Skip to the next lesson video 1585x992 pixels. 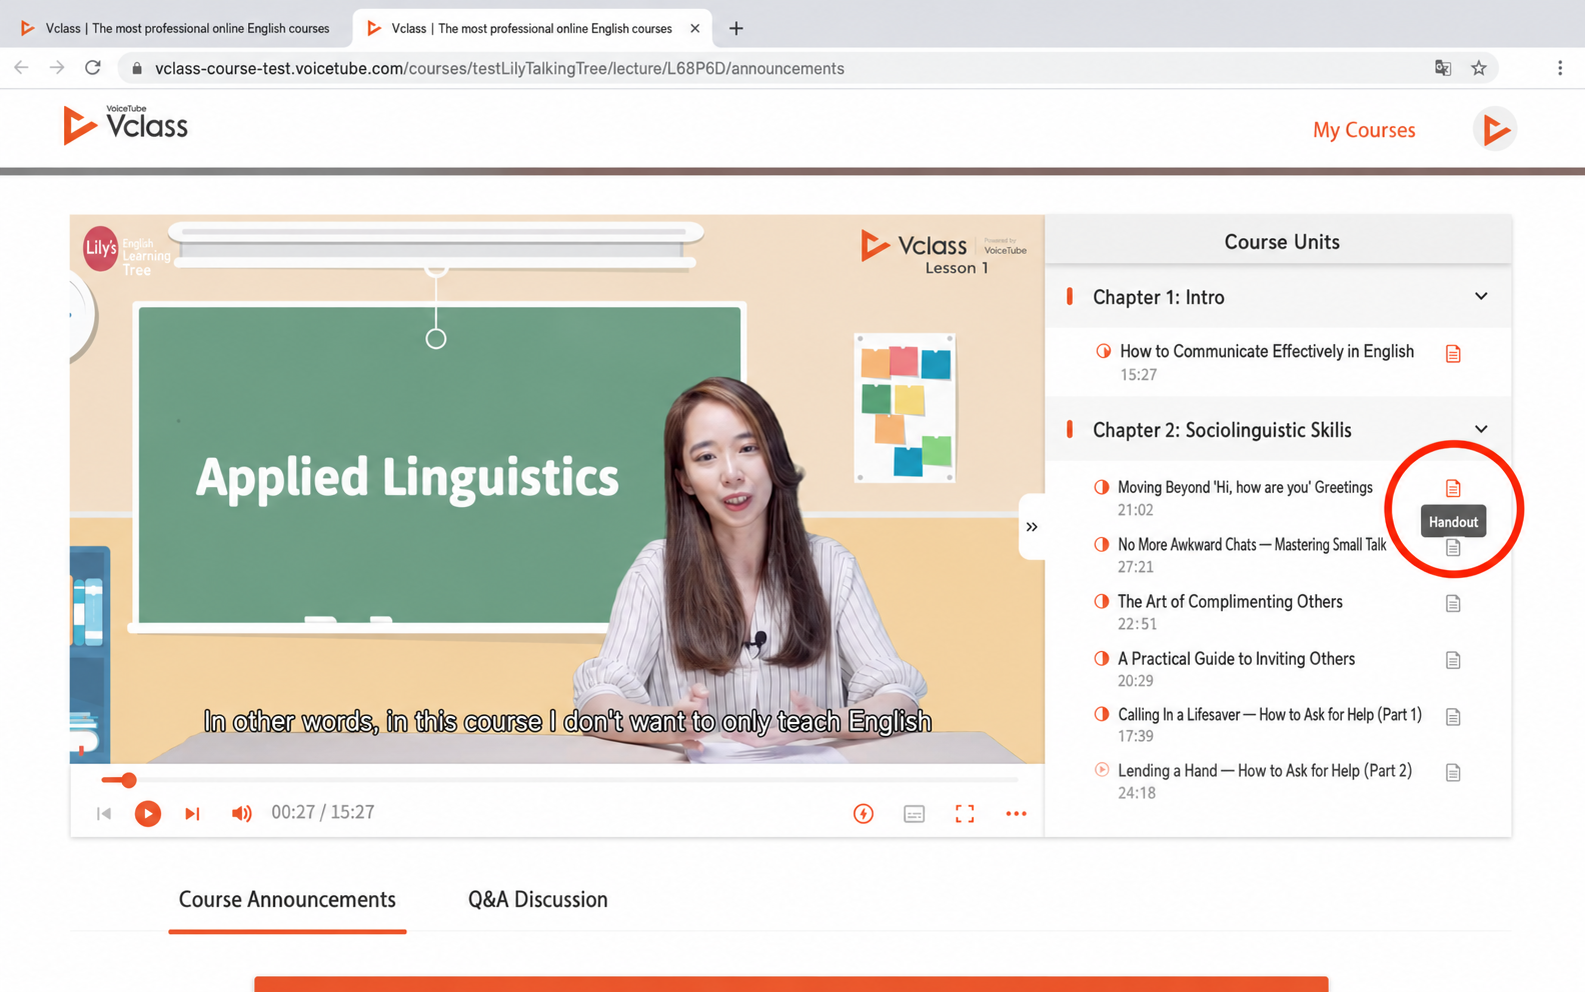(x=192, y=814)
